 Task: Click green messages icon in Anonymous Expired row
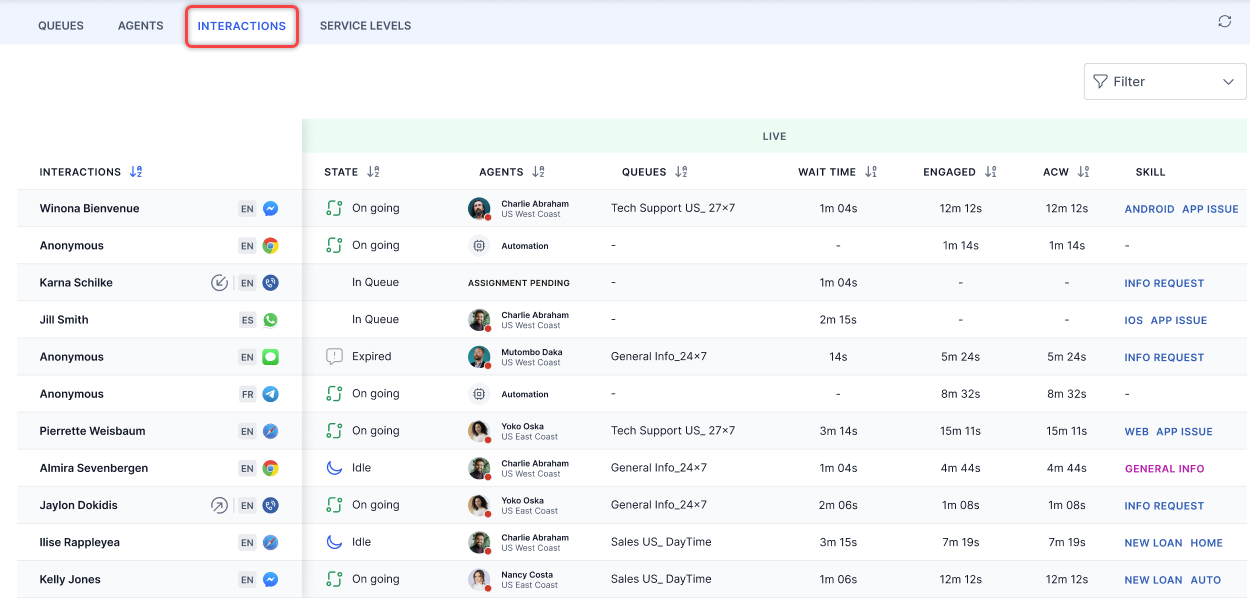(x=270, y=357)
